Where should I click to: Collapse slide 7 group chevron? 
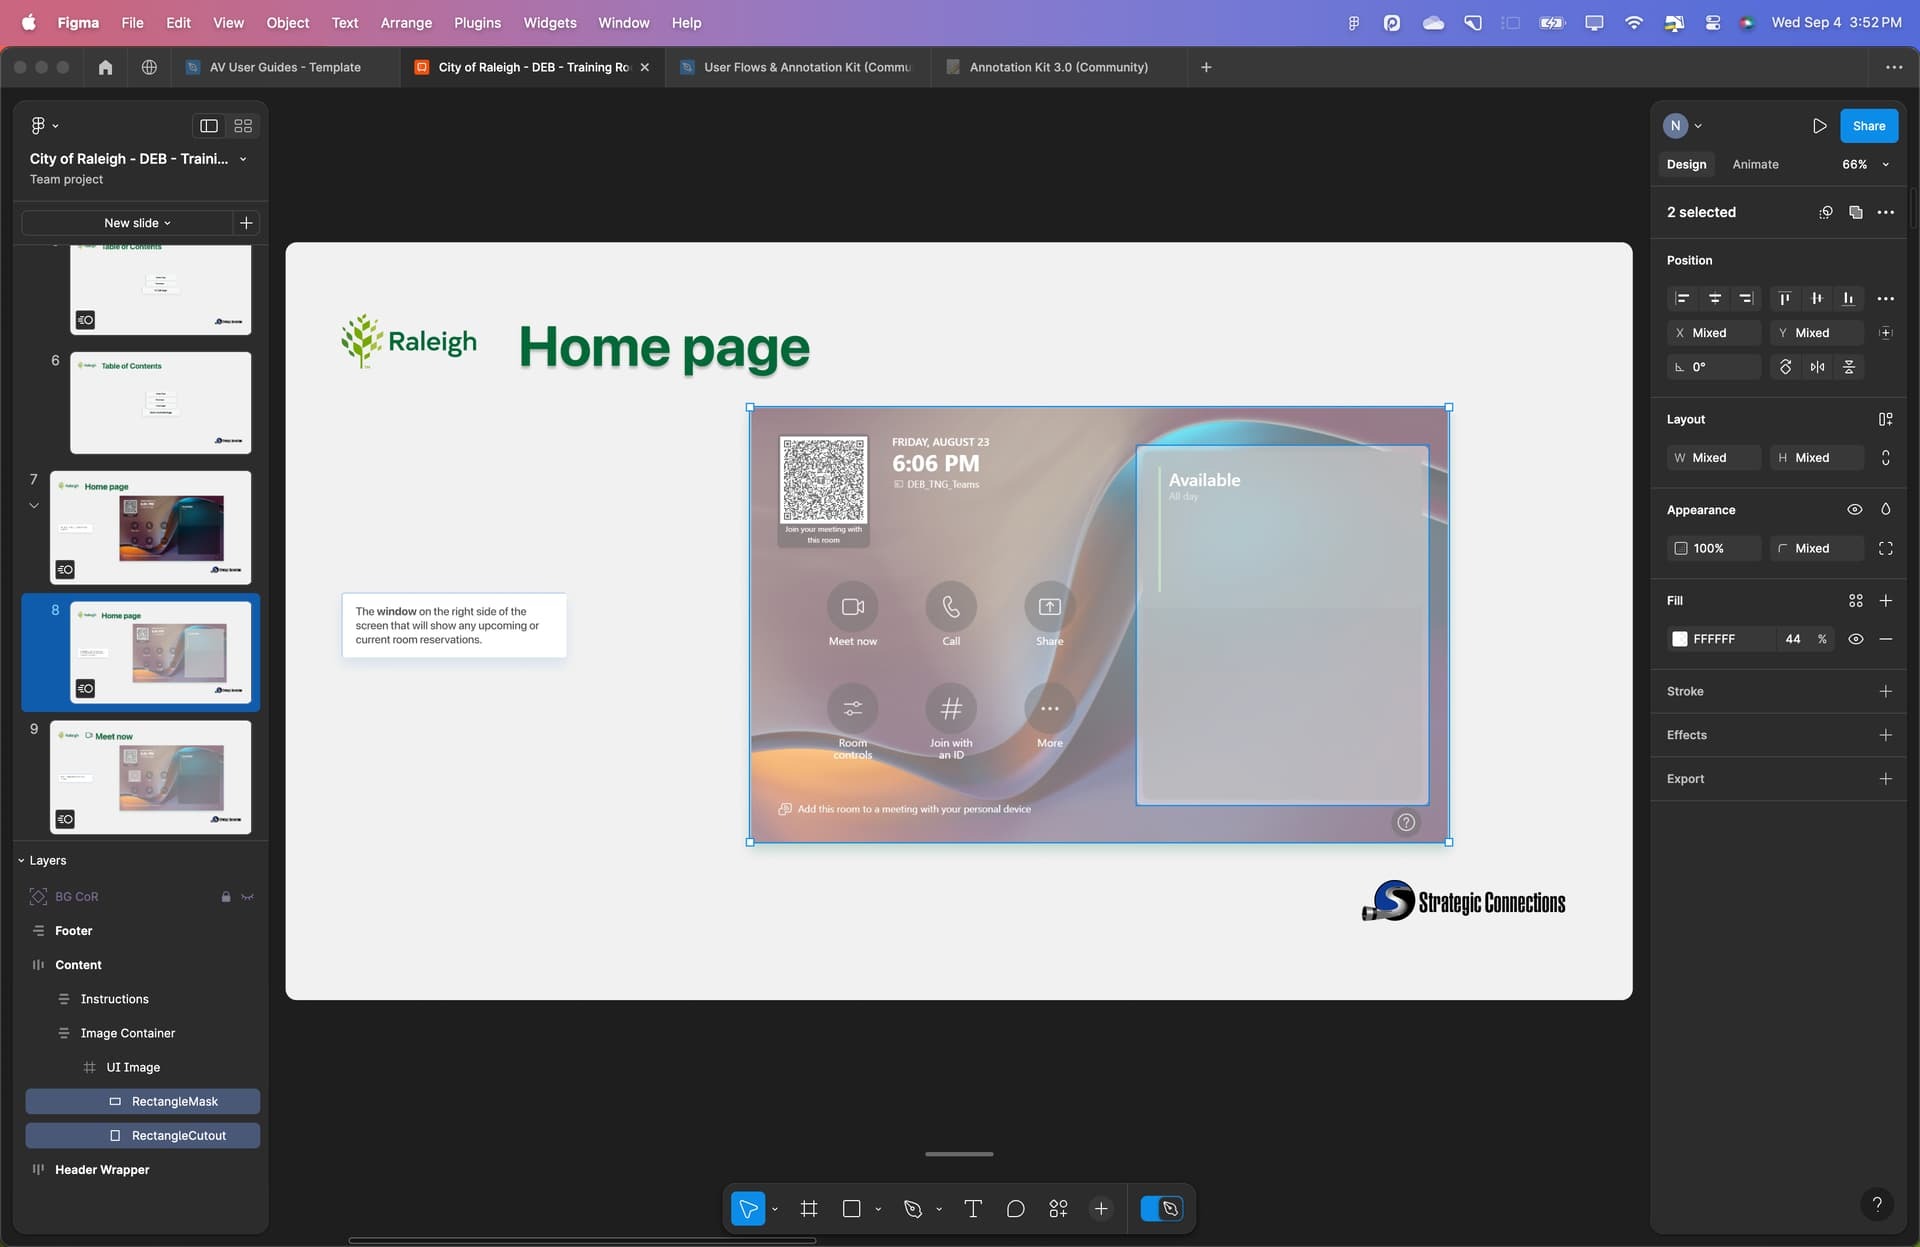pyautogui.click(x=34, y=506)
